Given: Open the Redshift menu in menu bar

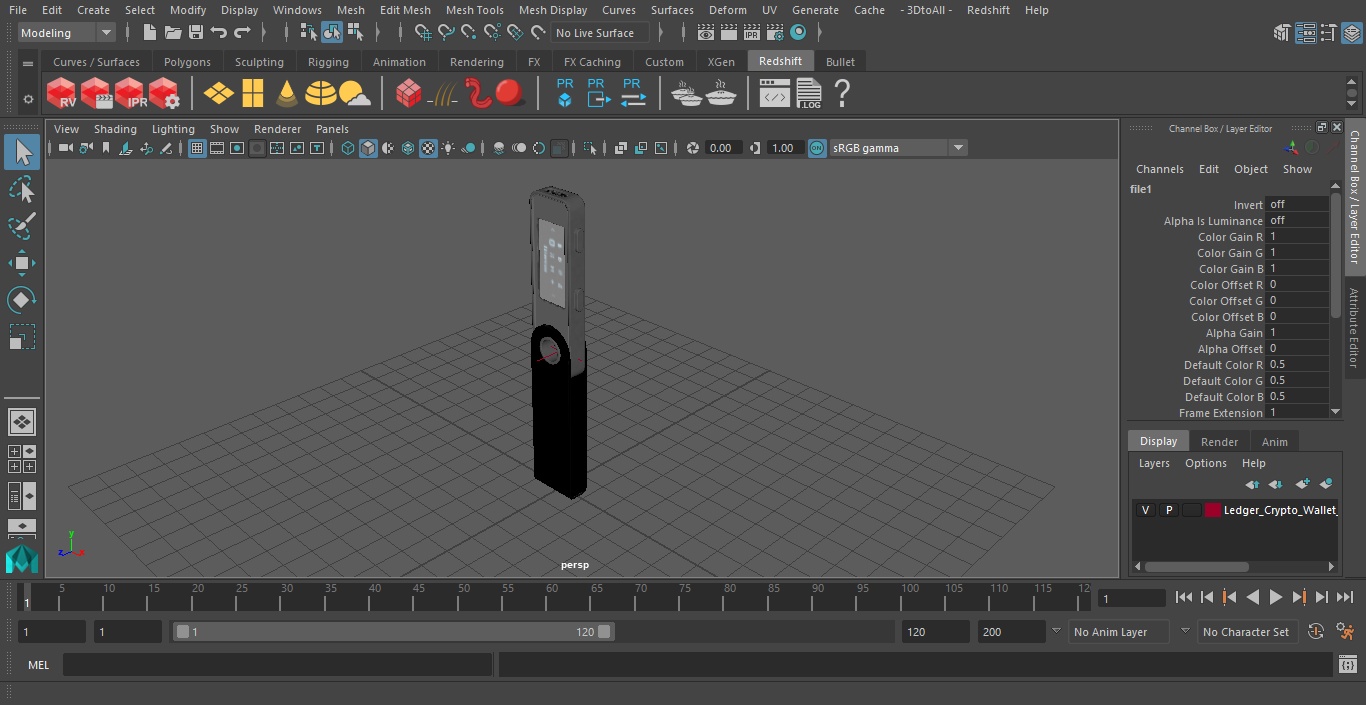Looking at the screenshot, I should click(x=988, y=10).
